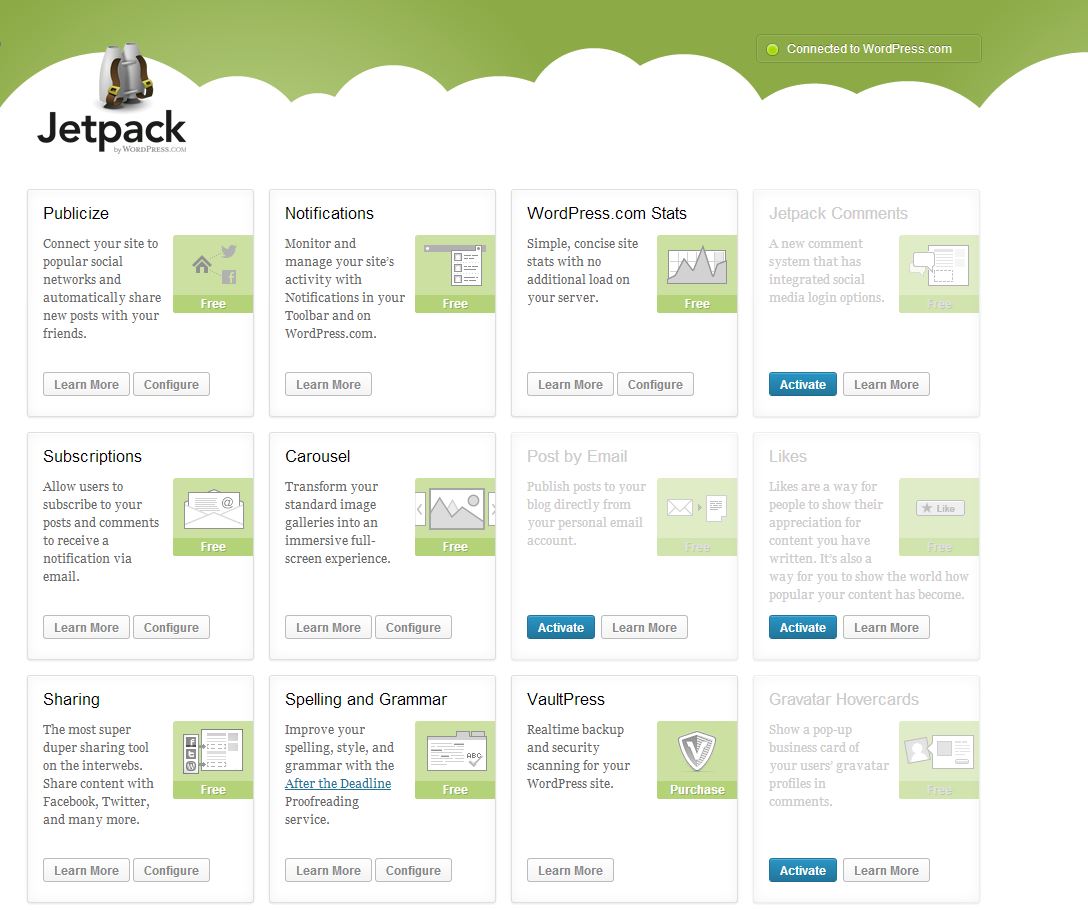This screenshot has height=910, width=1088.
Task: Click the Carousel image gallery icon
Action: pos(454,508)
